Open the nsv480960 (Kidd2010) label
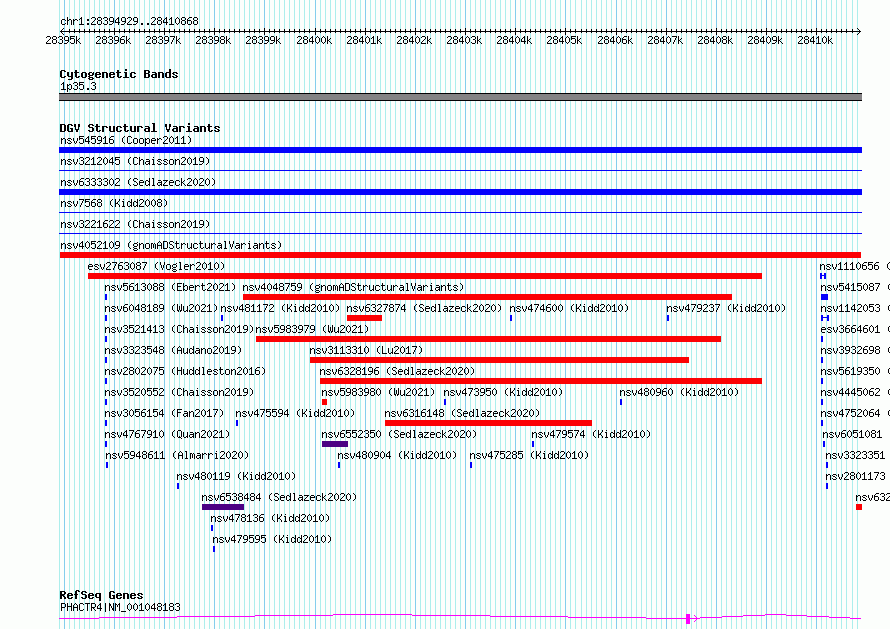 click(679, 392)
